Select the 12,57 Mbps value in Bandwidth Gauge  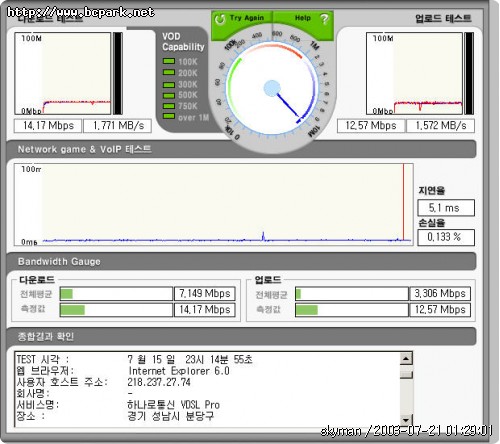tap(440, 310)
